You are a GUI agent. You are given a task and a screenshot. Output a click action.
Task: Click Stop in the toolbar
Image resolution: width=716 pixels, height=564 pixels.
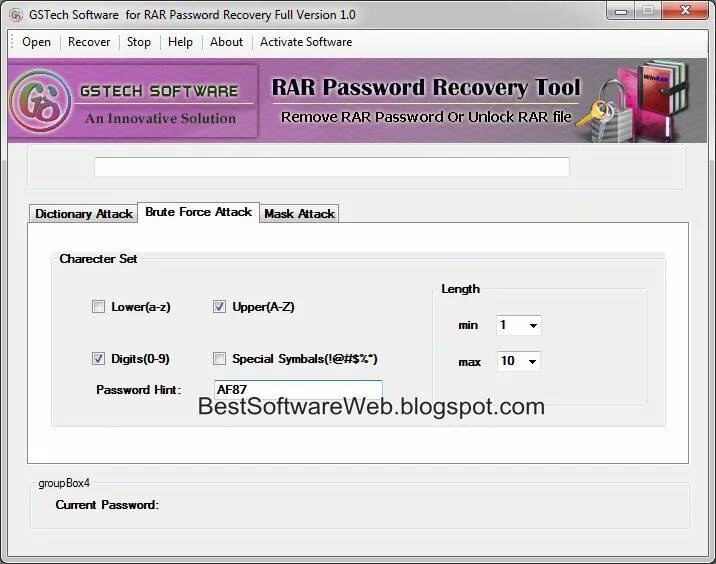(x=139, y=42)
